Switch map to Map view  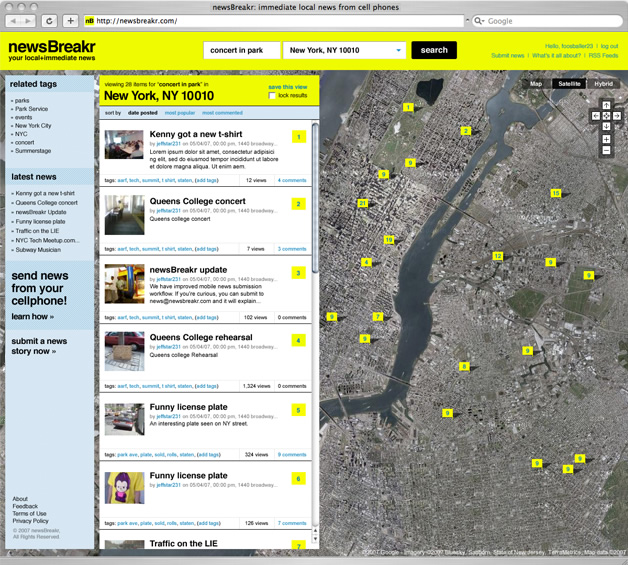tap(535, 84)
